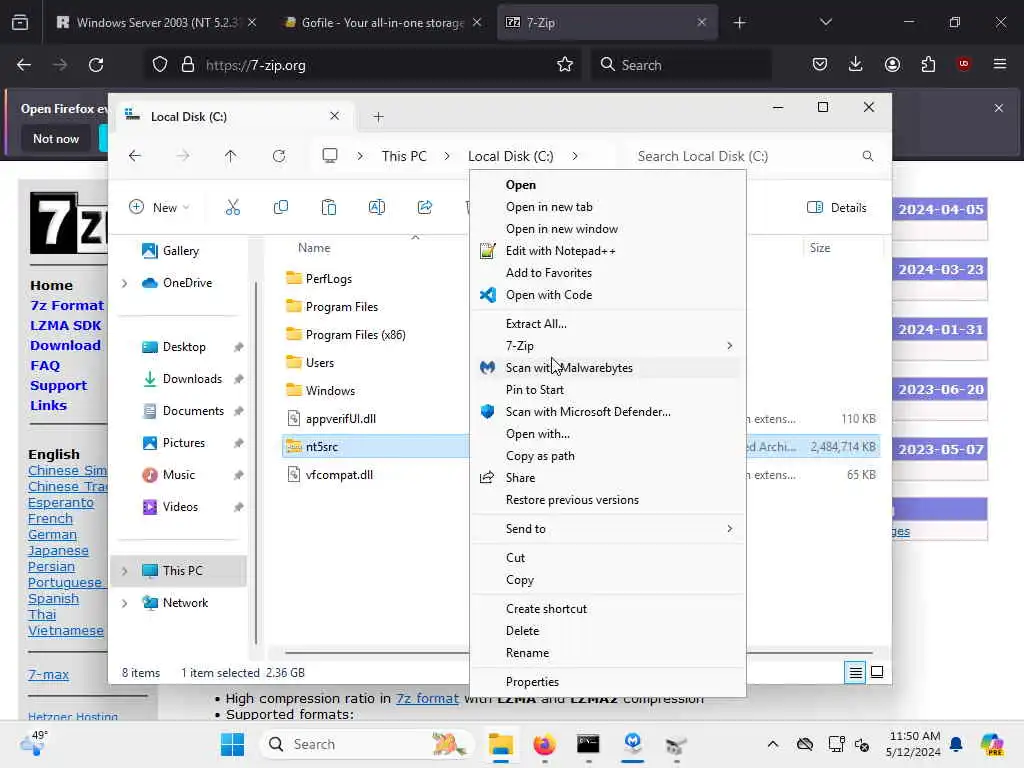The width and height of the screenshot is (1024, 768).
Task: Expand the Send to submenu arrow
Action: click(729, 528)
